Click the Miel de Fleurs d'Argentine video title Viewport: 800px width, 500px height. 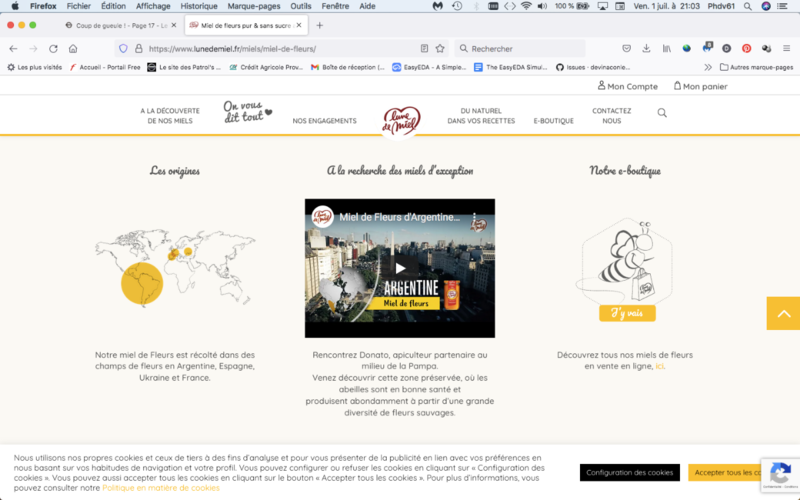tap(399, 217)
